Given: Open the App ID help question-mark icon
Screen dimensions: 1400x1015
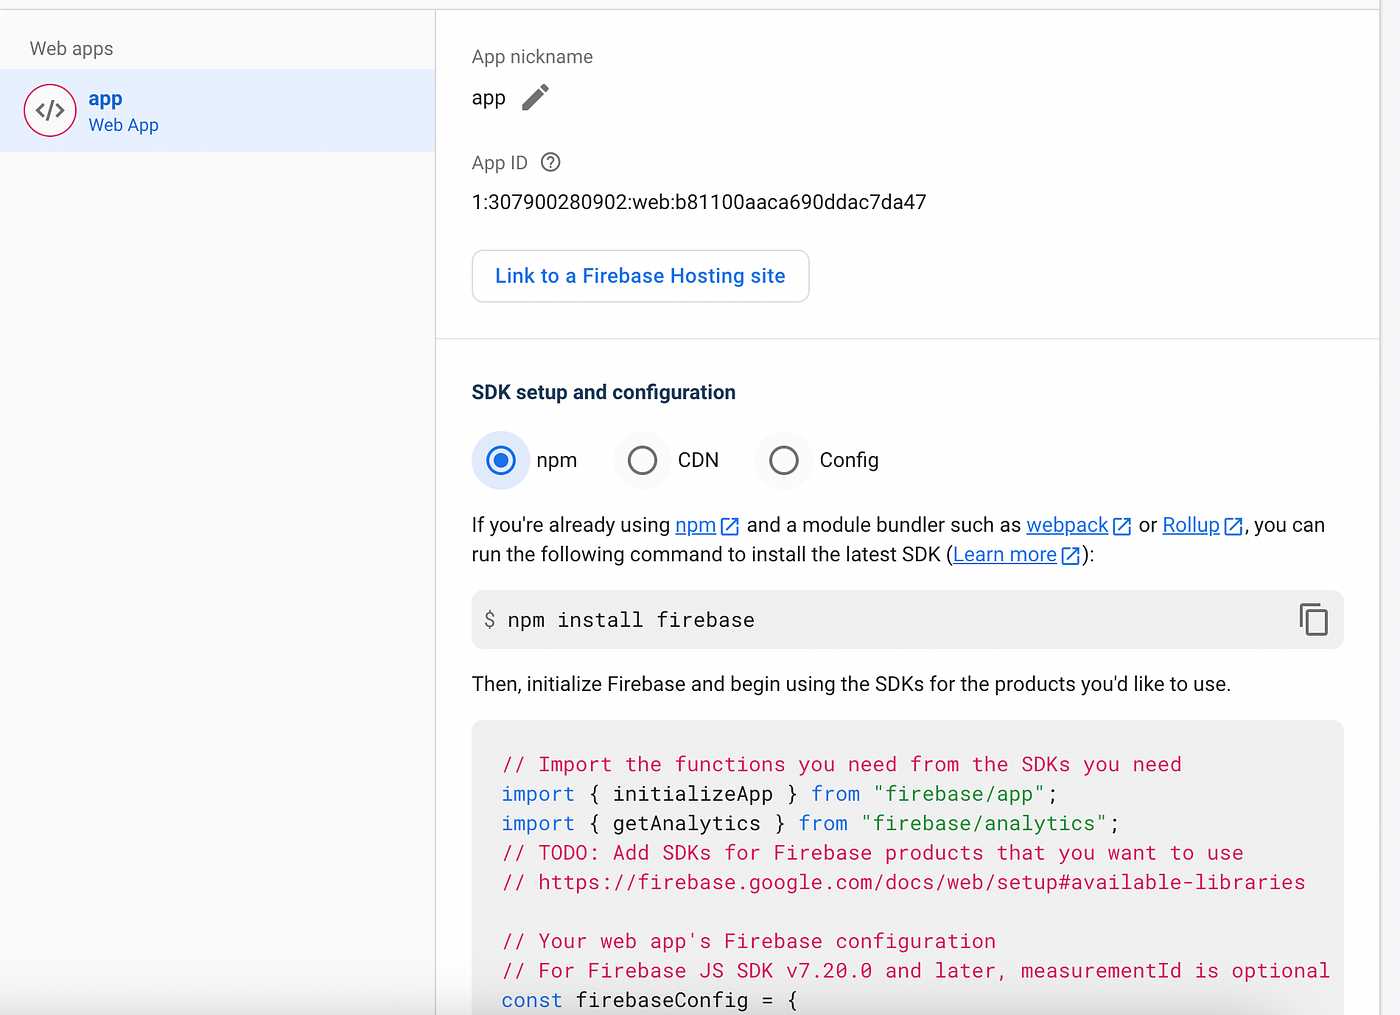Looking at the screenshot, I should pos(550,162).
